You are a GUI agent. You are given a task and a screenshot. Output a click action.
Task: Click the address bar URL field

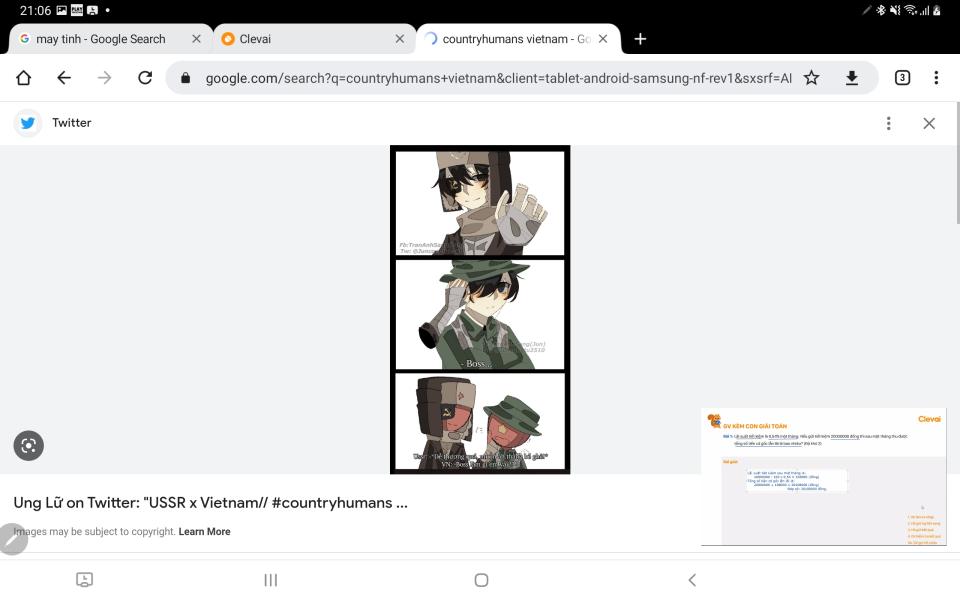click(x=498, y=78)
